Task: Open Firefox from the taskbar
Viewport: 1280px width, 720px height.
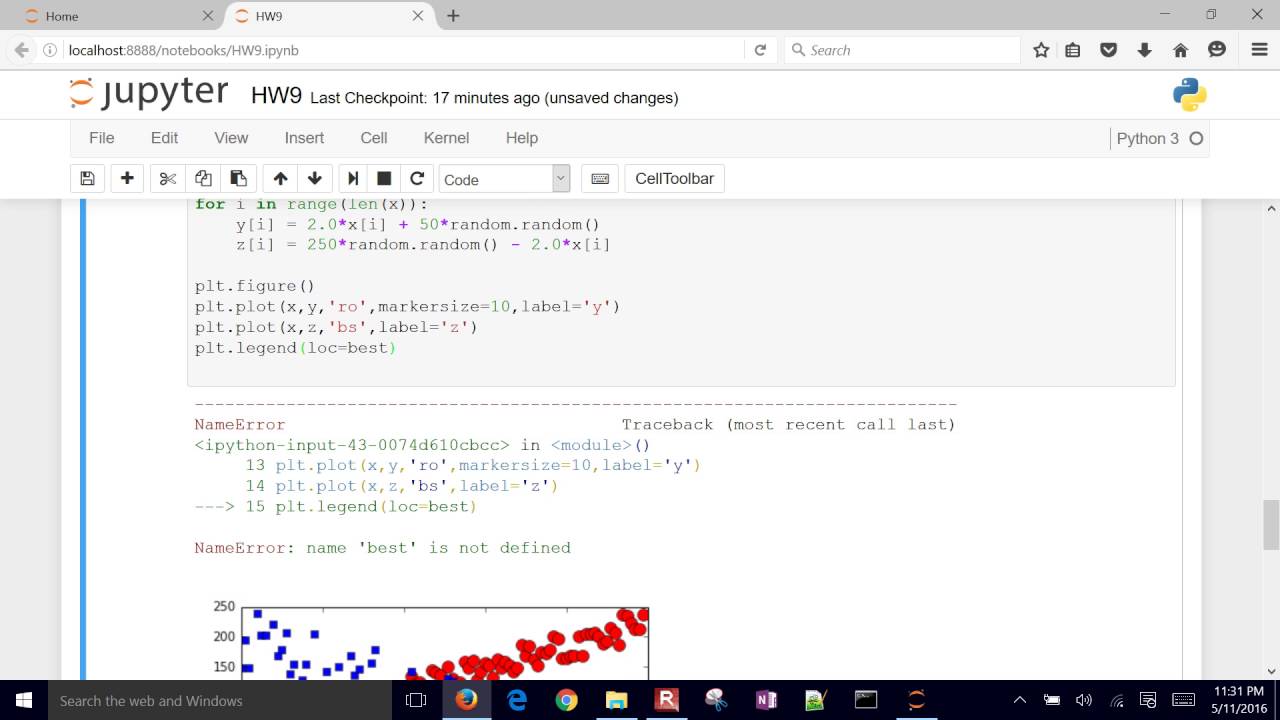Action: click(466, 701)
